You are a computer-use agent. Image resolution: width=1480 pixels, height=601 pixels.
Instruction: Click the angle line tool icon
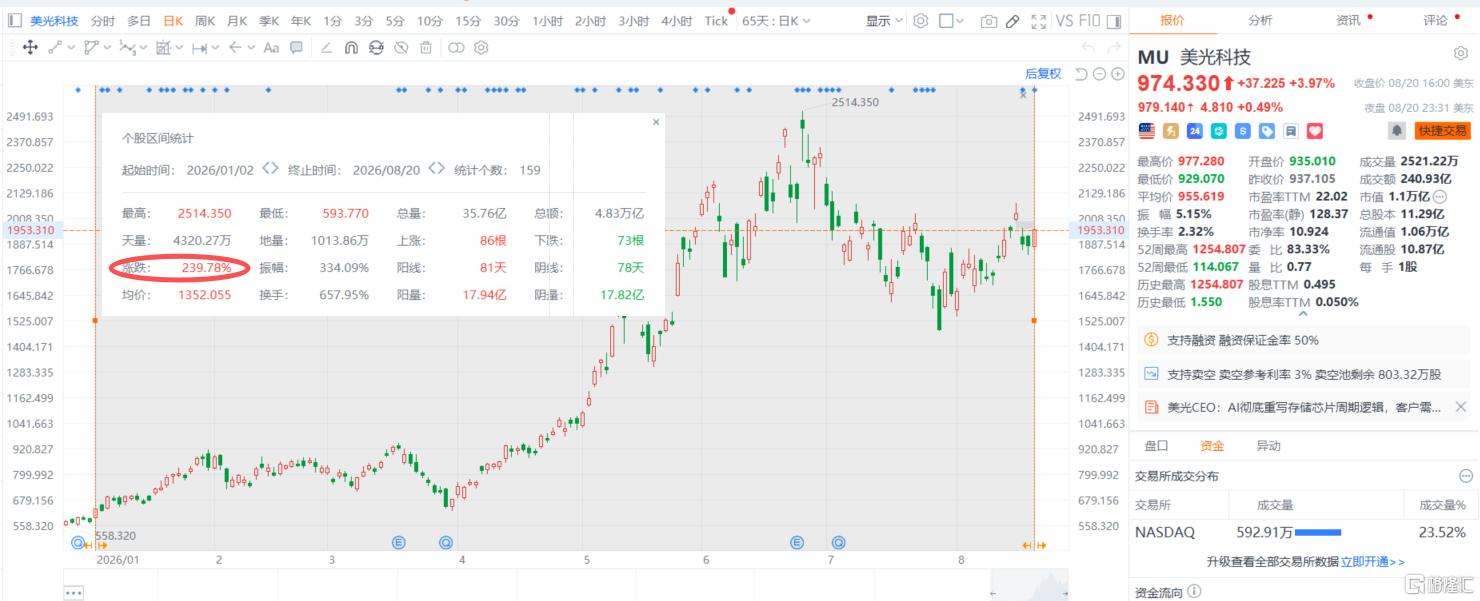pos(326,47)
